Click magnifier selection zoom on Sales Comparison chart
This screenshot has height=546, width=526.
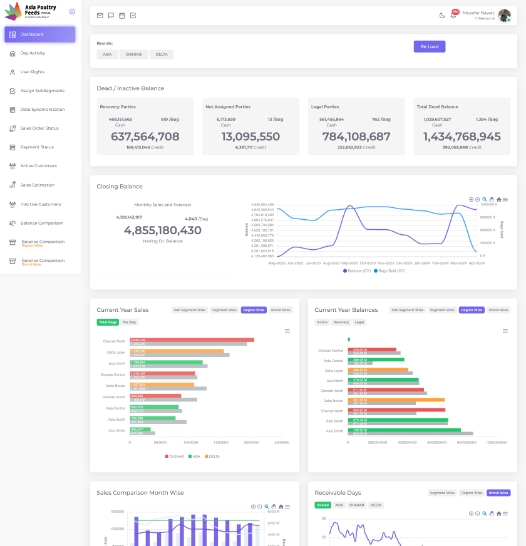tap(267, 507)
